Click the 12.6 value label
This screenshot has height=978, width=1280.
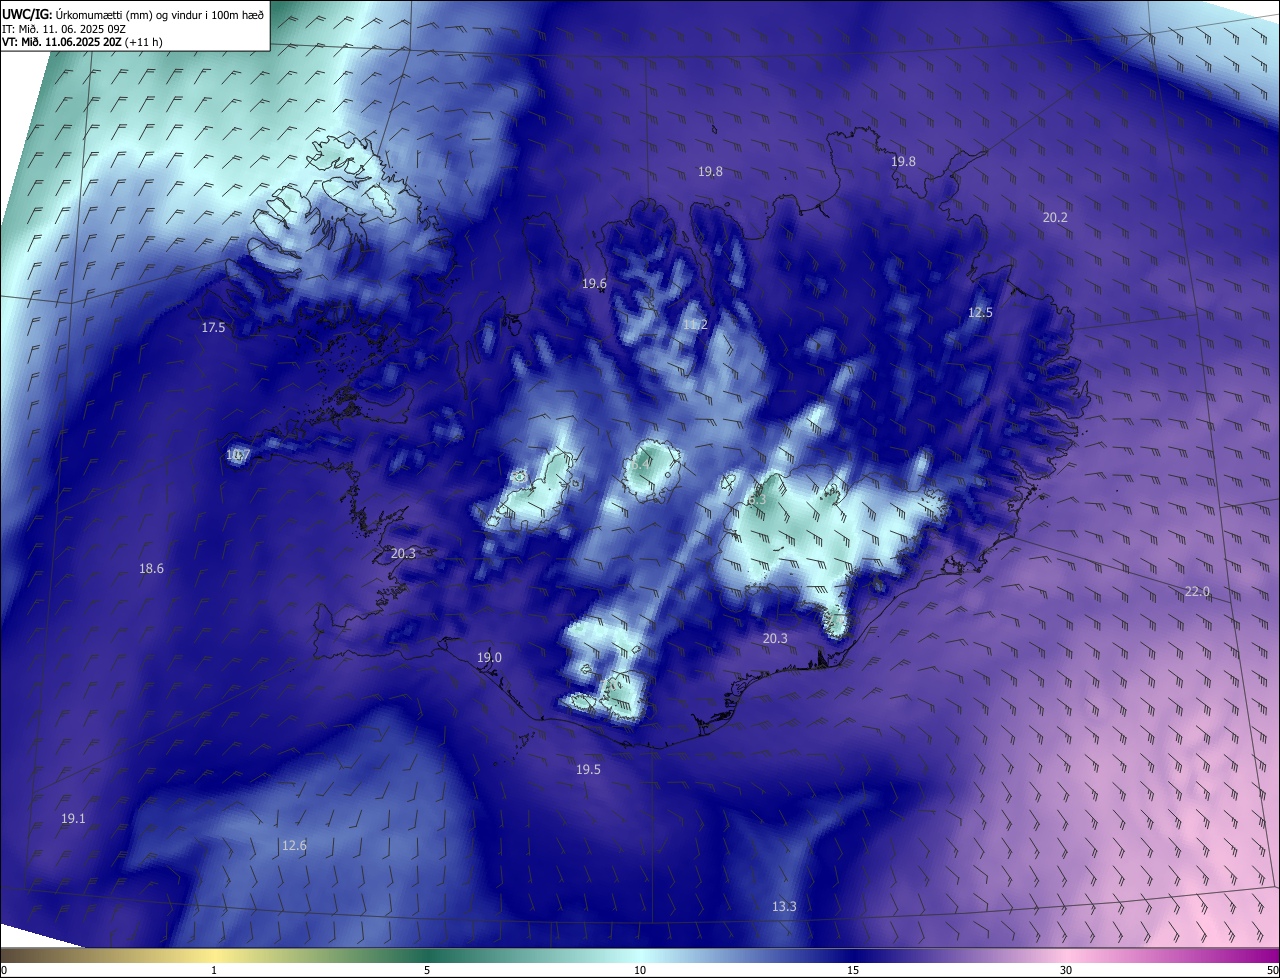pyautogui.click(x=294, y=846)
